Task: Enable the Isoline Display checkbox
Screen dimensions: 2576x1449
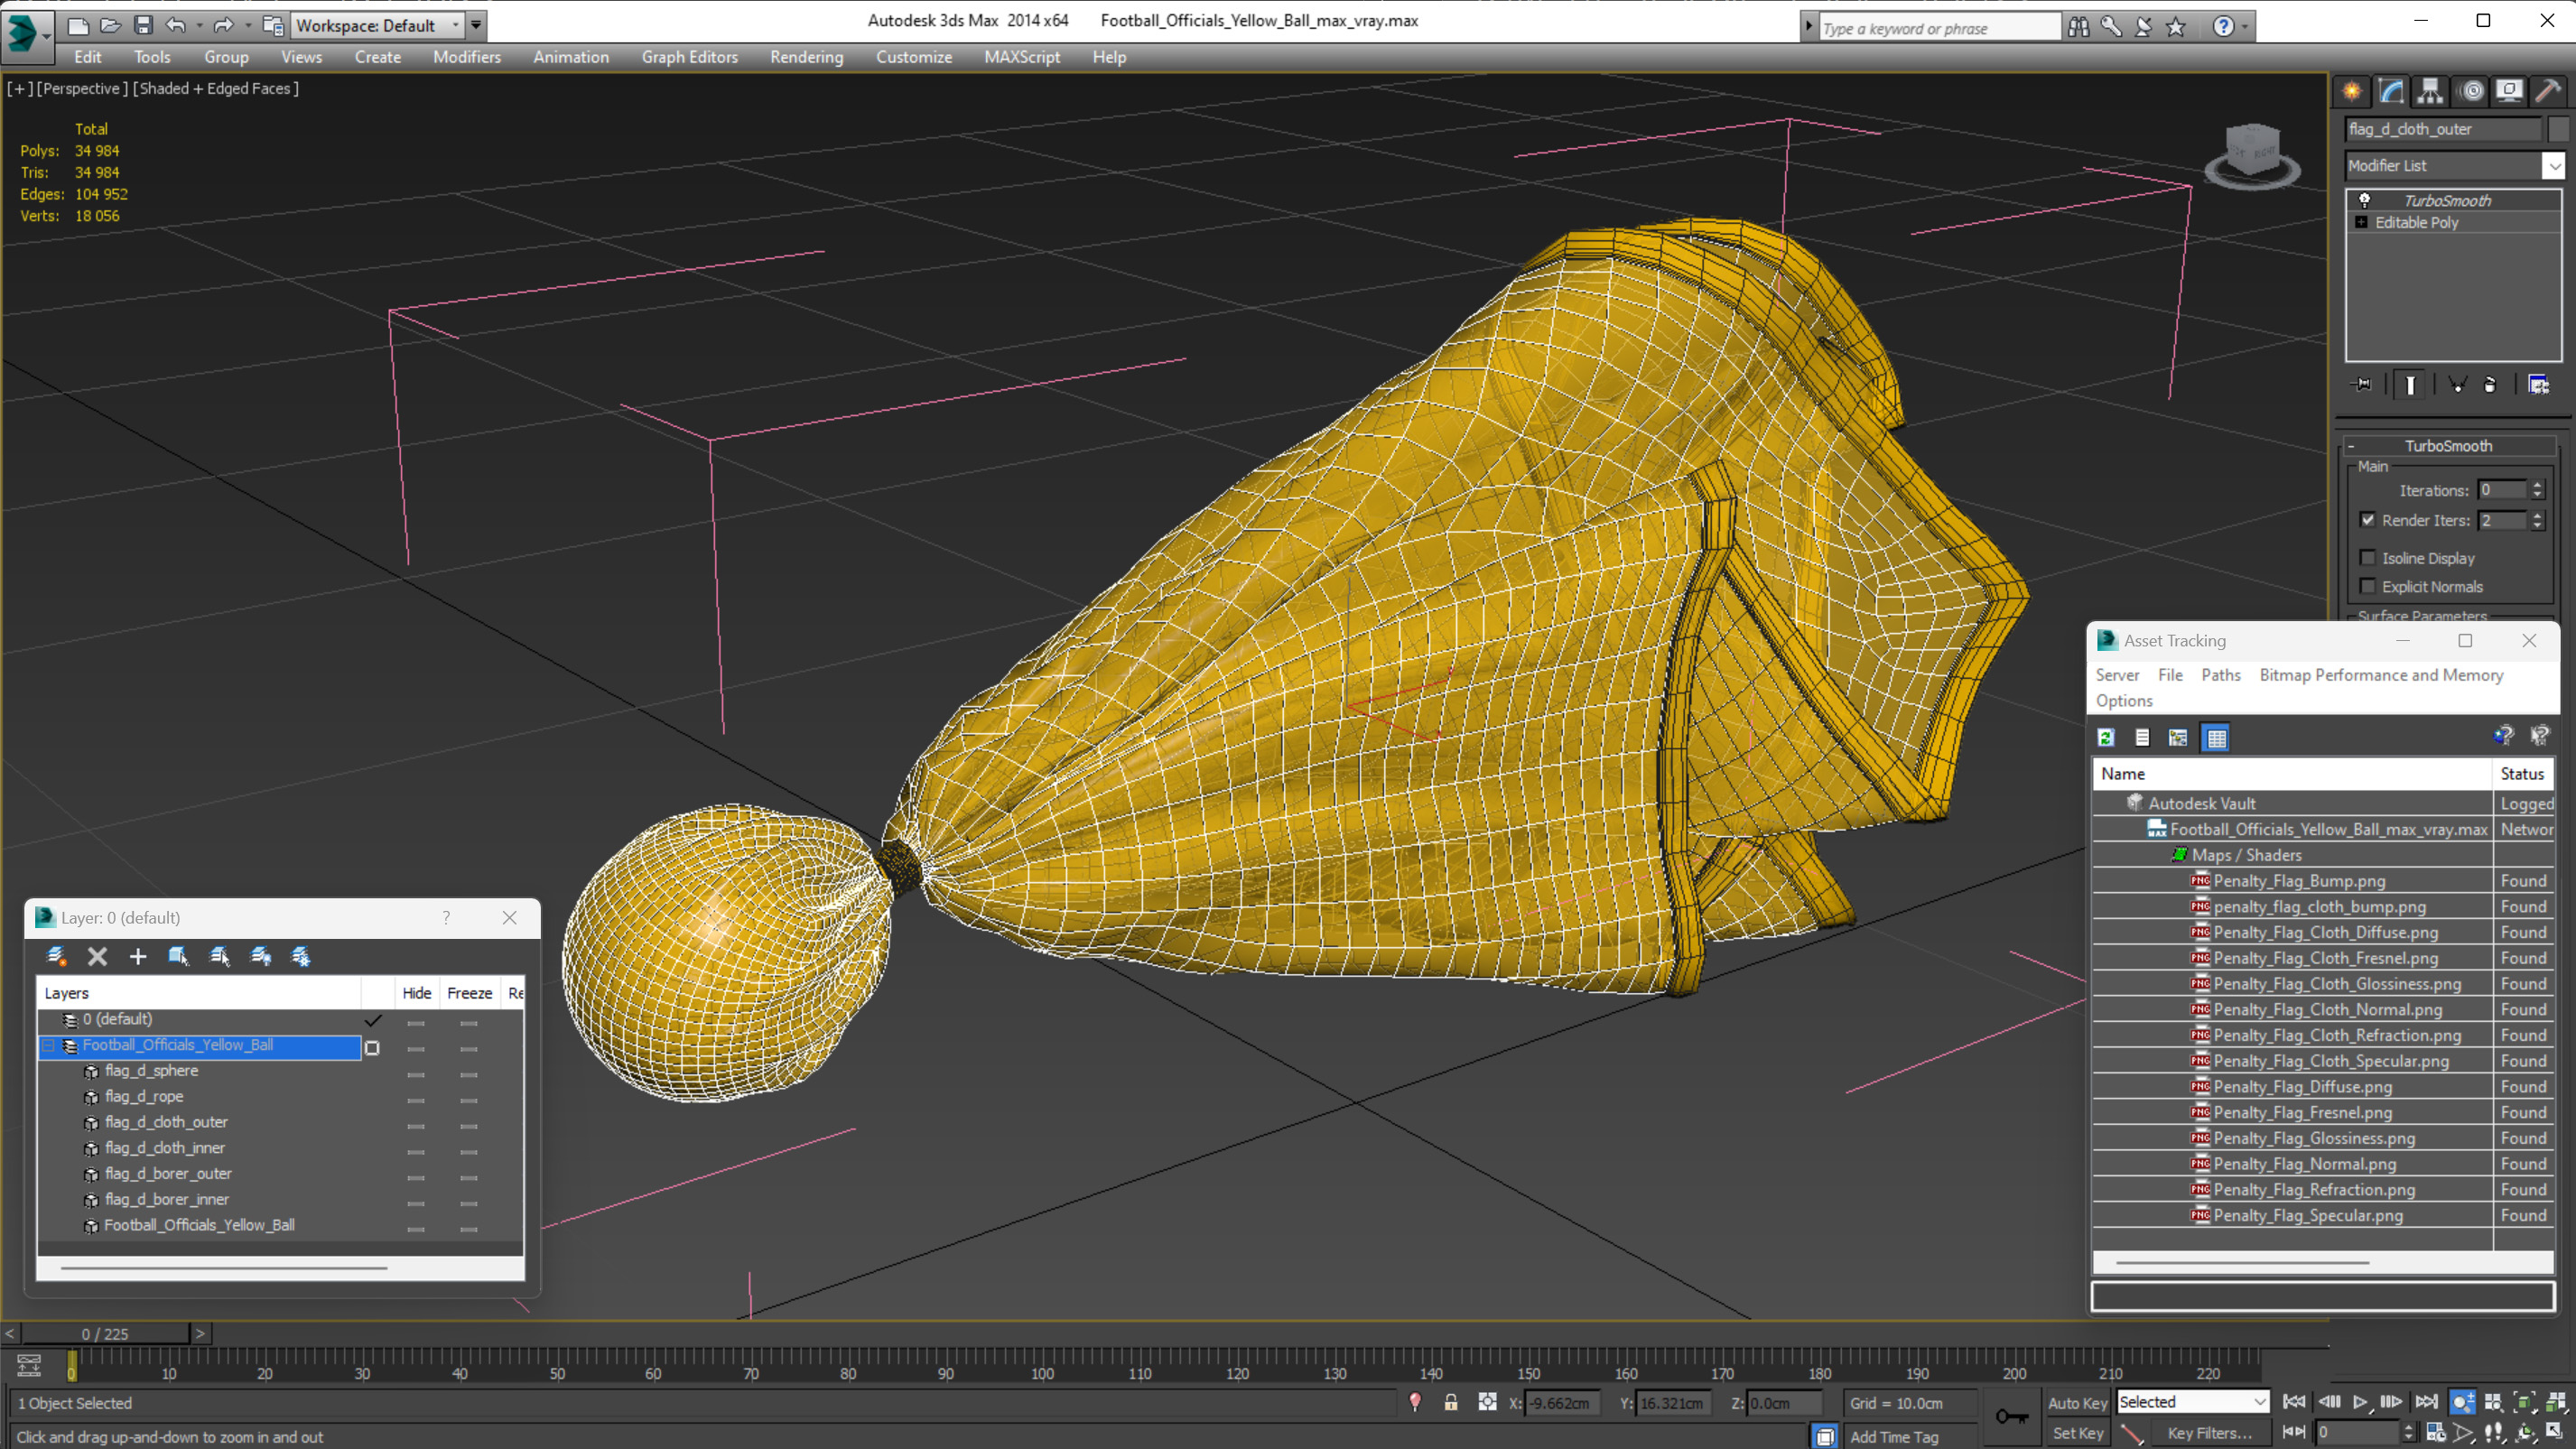Action: pyautogui.click(x=2367, y=558)
